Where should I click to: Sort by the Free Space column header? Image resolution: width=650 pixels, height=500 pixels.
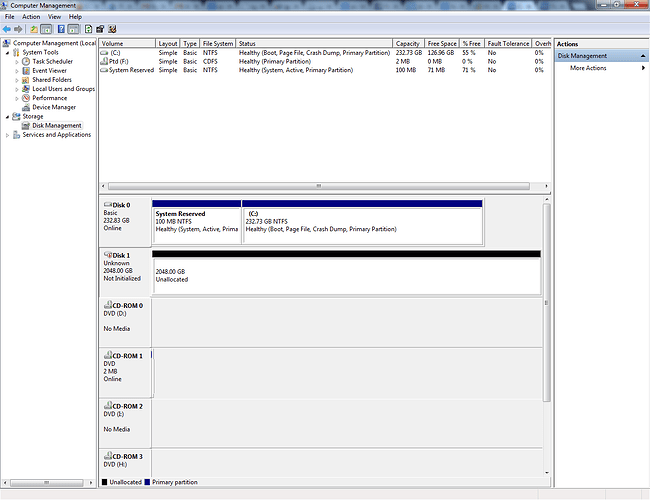click(x=442, y=44)
